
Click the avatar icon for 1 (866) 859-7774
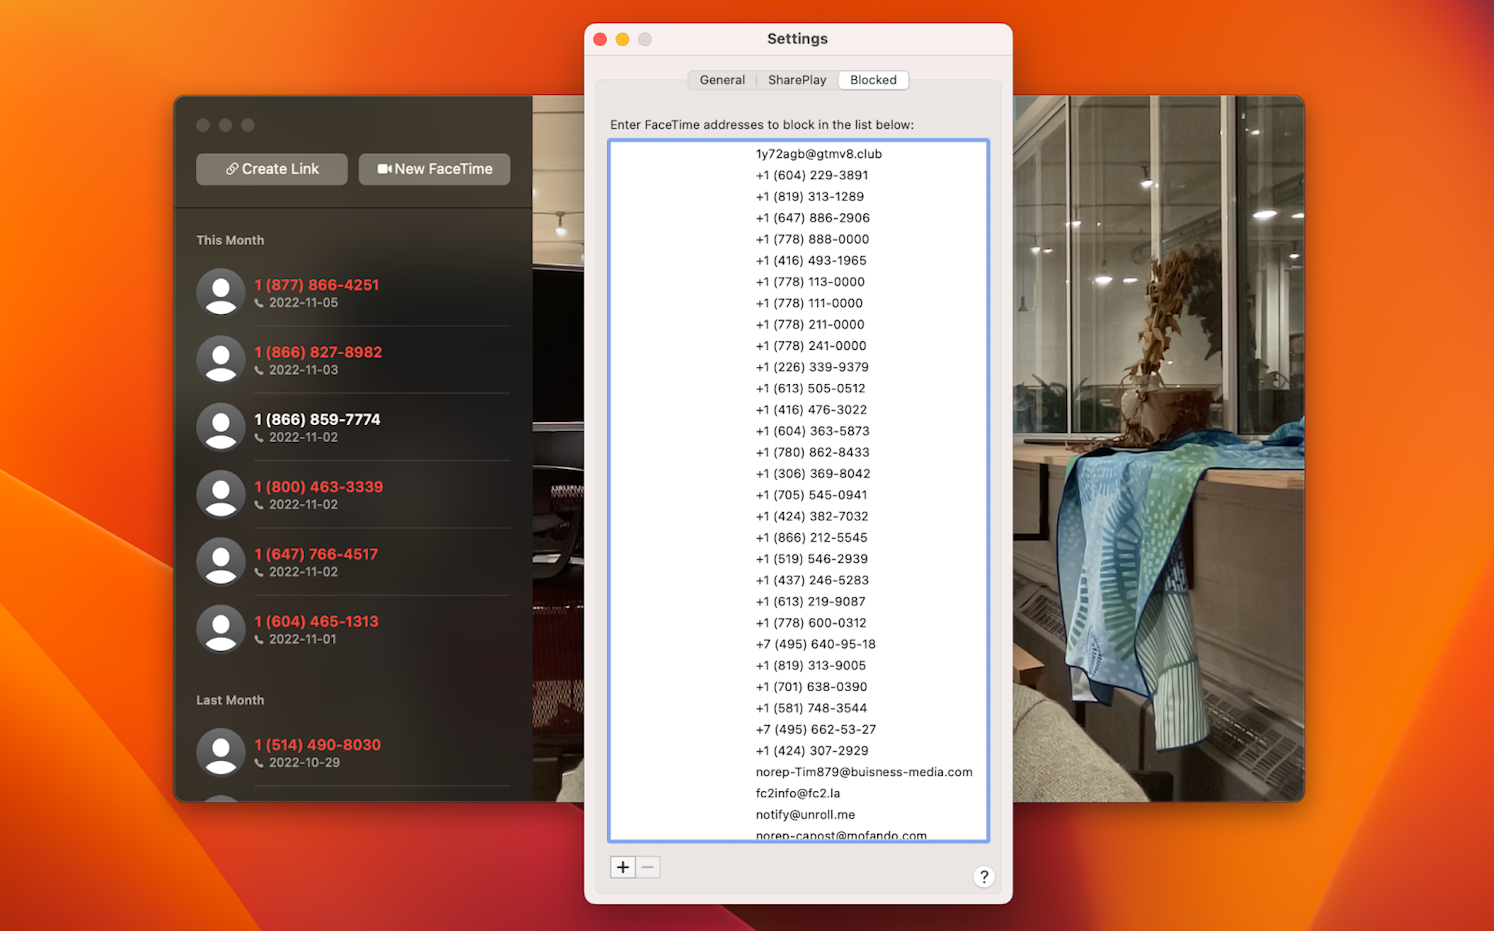[221, 427]
